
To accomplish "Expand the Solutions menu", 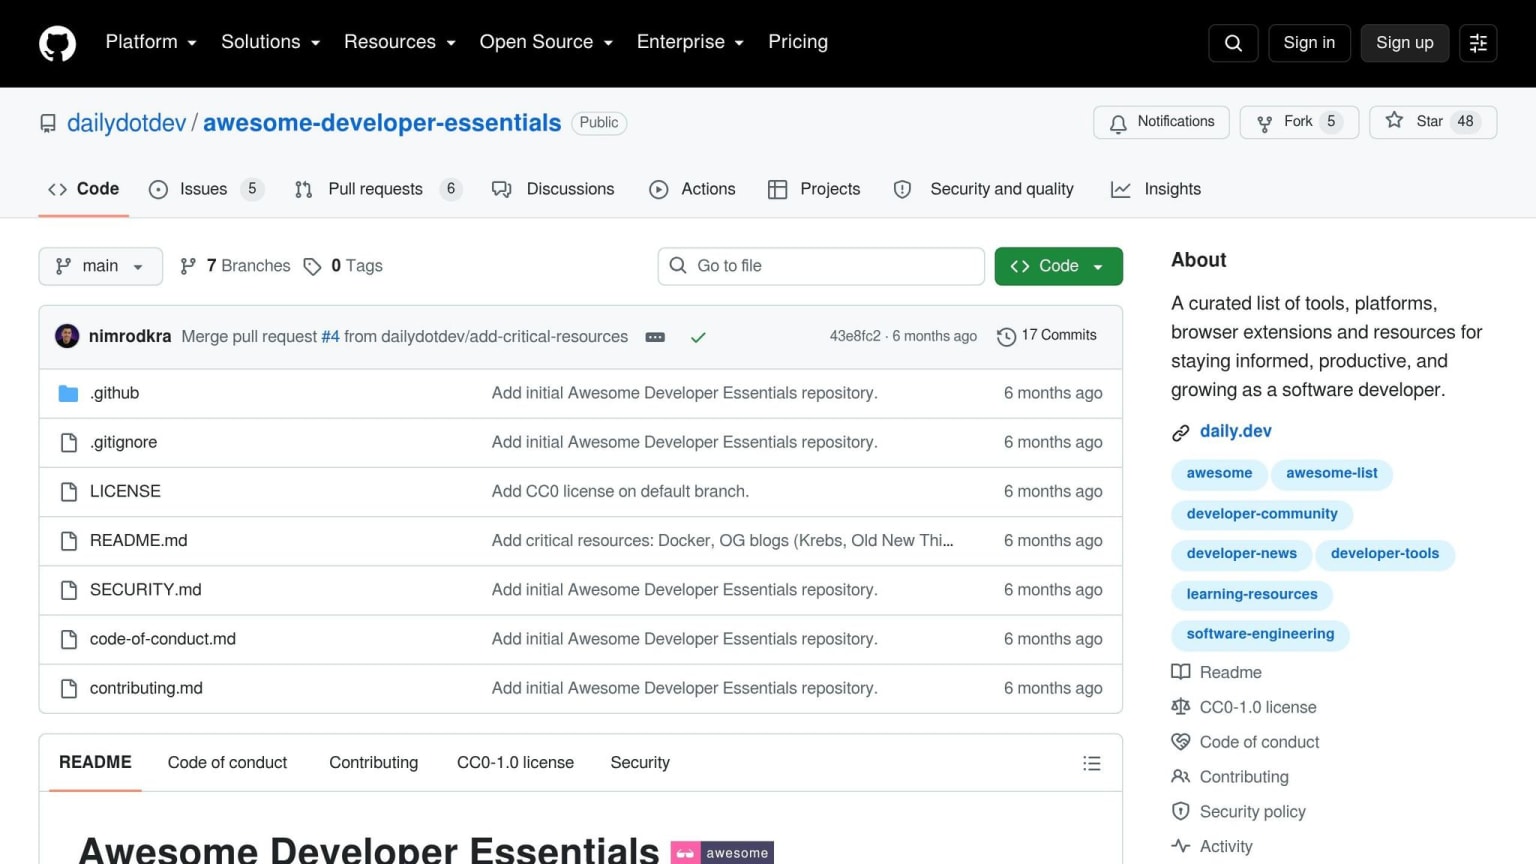I will (270, 42).
